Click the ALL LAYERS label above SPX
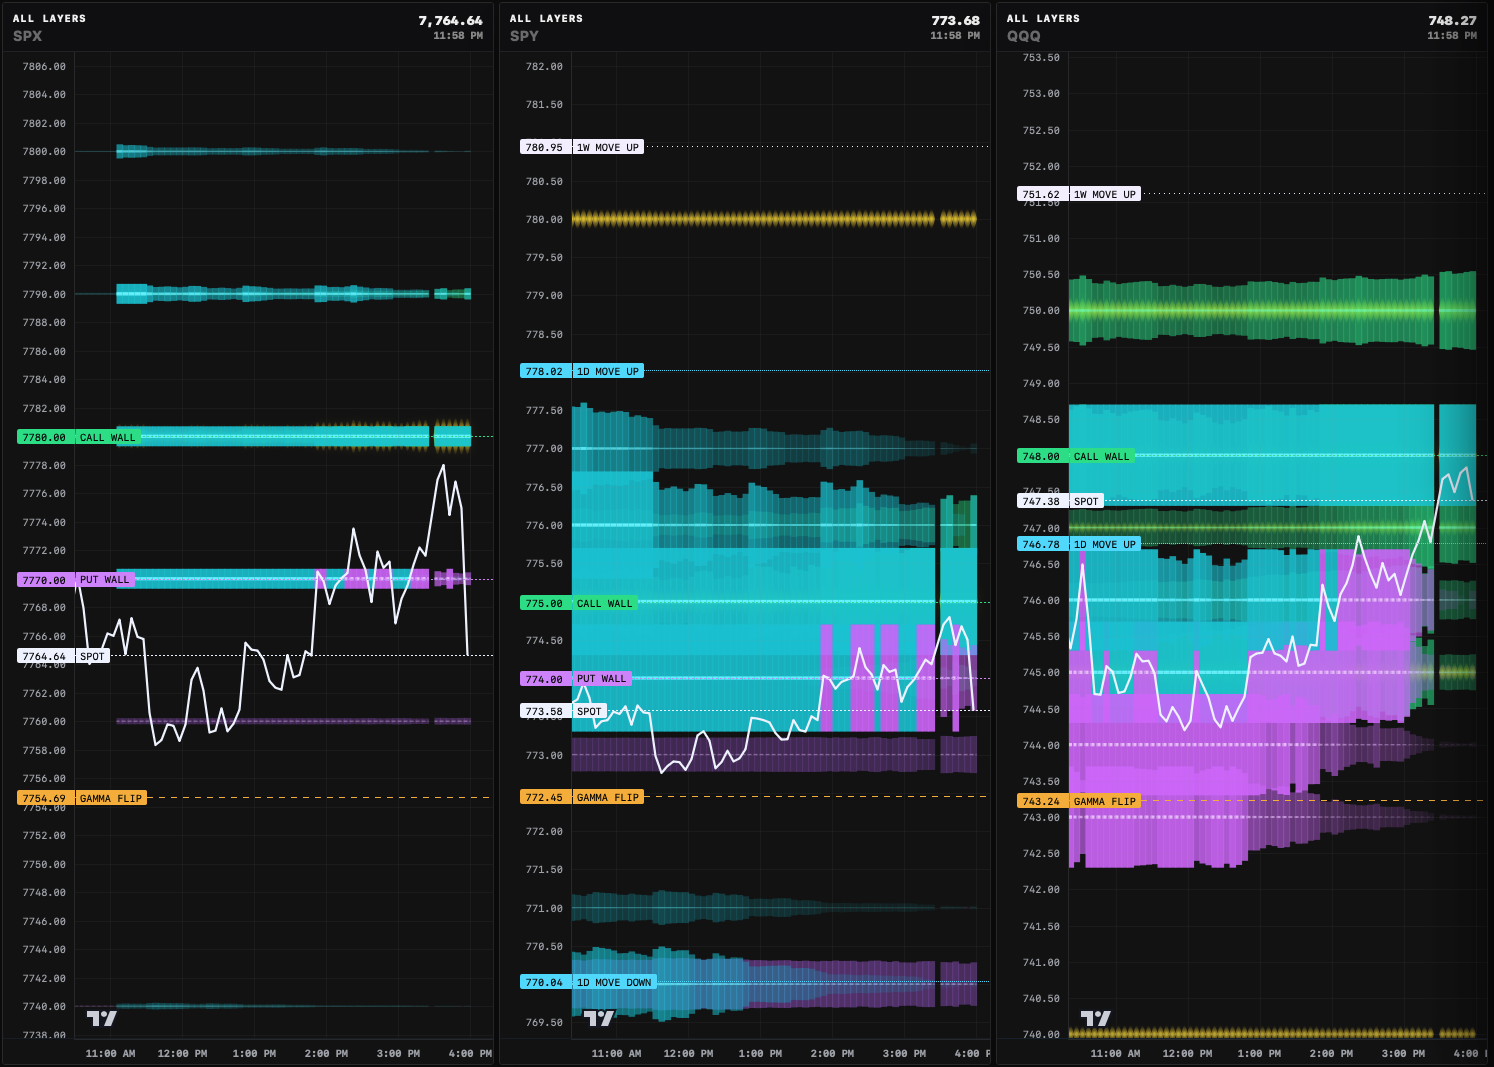Image resolution: width=1494 pixels, height=1067 pixels. (49, 18)
